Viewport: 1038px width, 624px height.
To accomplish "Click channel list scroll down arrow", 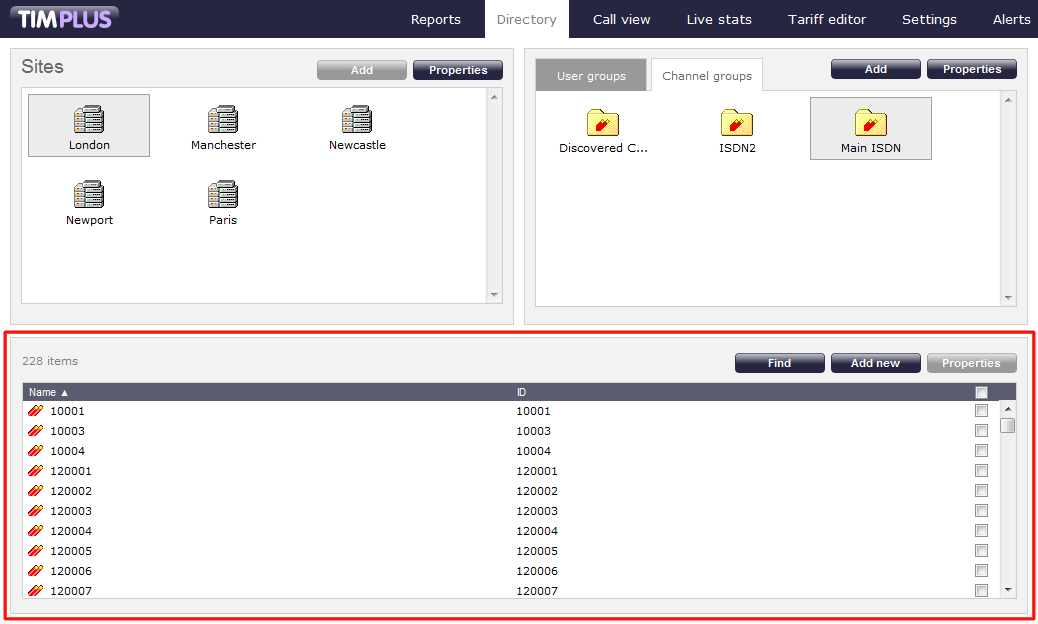I will (x=1008, y=590).
